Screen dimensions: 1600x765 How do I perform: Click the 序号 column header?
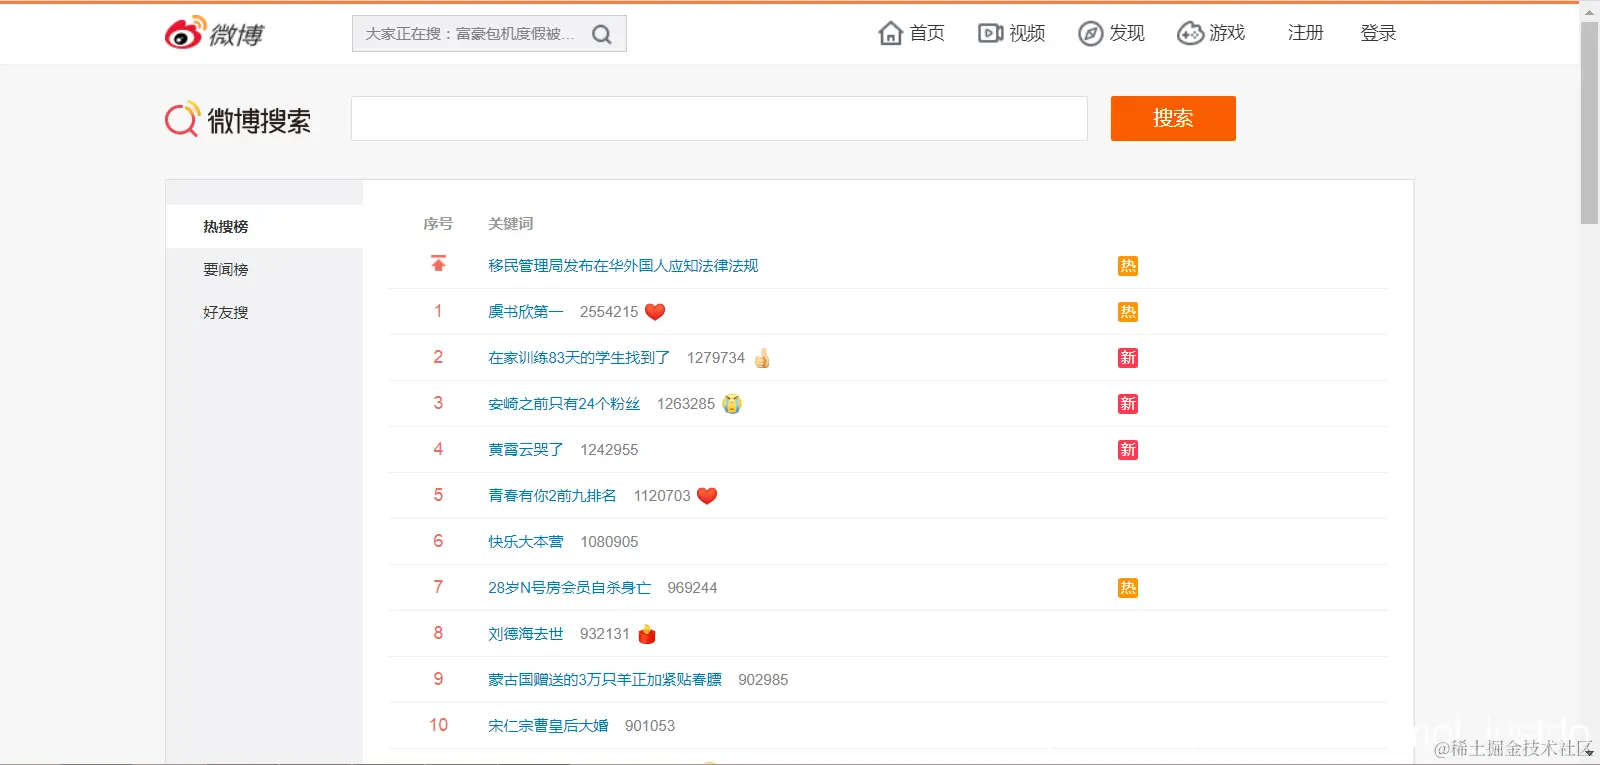click(x=438, y=224)
